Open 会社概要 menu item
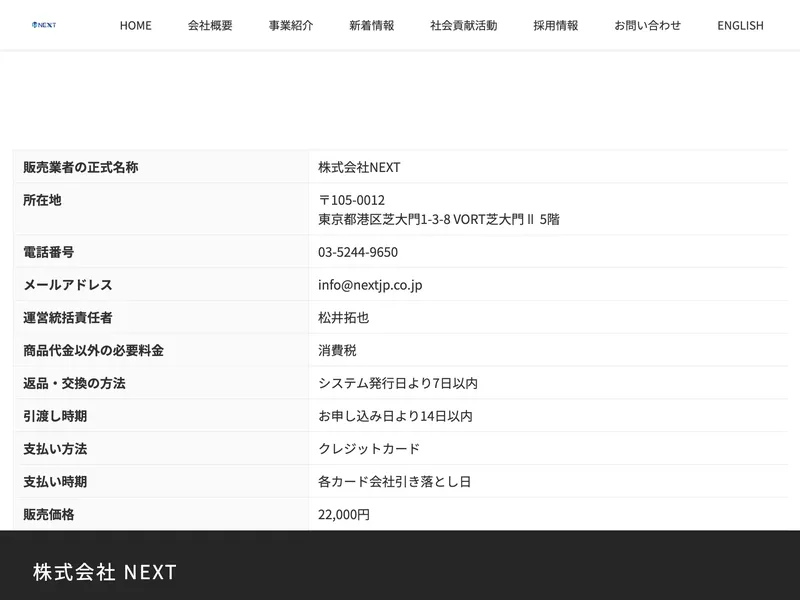800x600 pixels. [210, 26]
